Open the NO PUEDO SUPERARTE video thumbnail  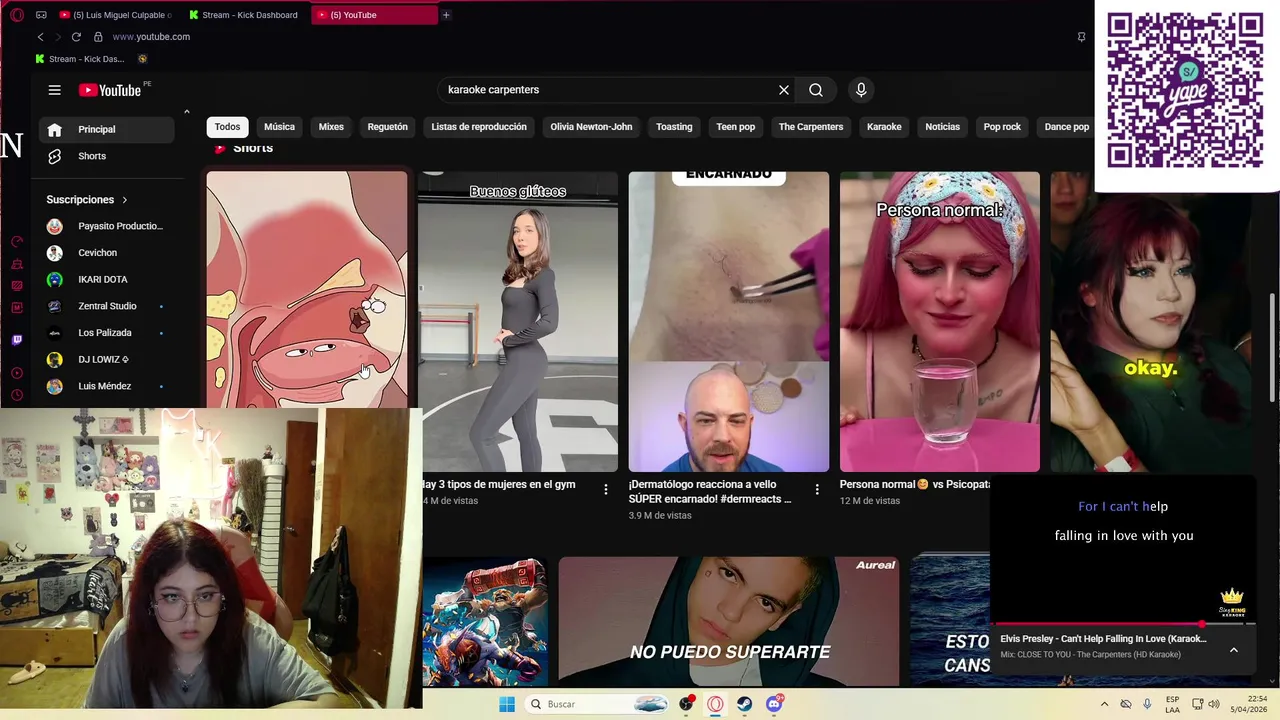pyautogui.click(x=729, y=621)
